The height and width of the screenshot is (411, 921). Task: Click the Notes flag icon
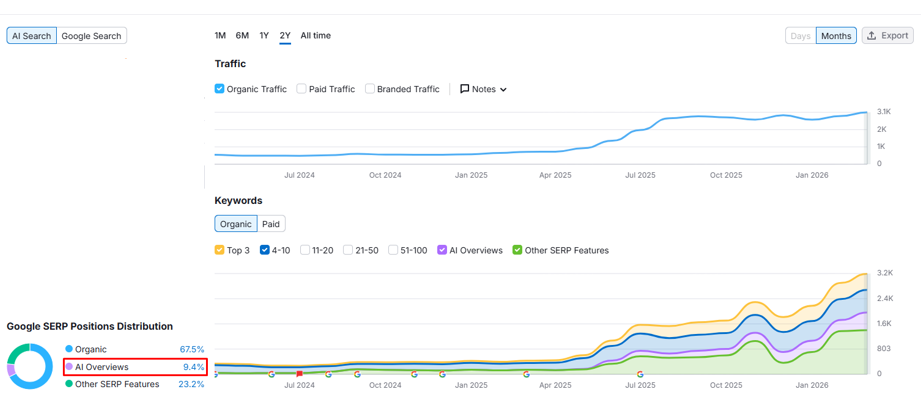[464, 89]
